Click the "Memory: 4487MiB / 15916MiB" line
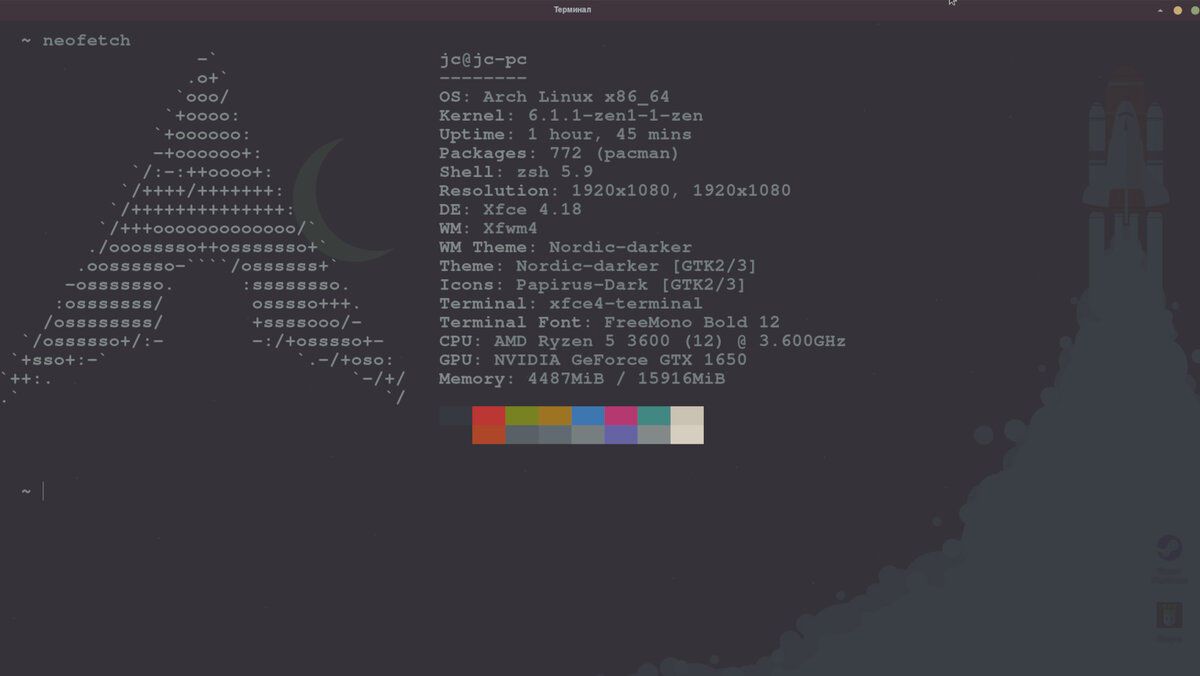The height and width of the screenshot is (676, 1200). pos(582,379)
